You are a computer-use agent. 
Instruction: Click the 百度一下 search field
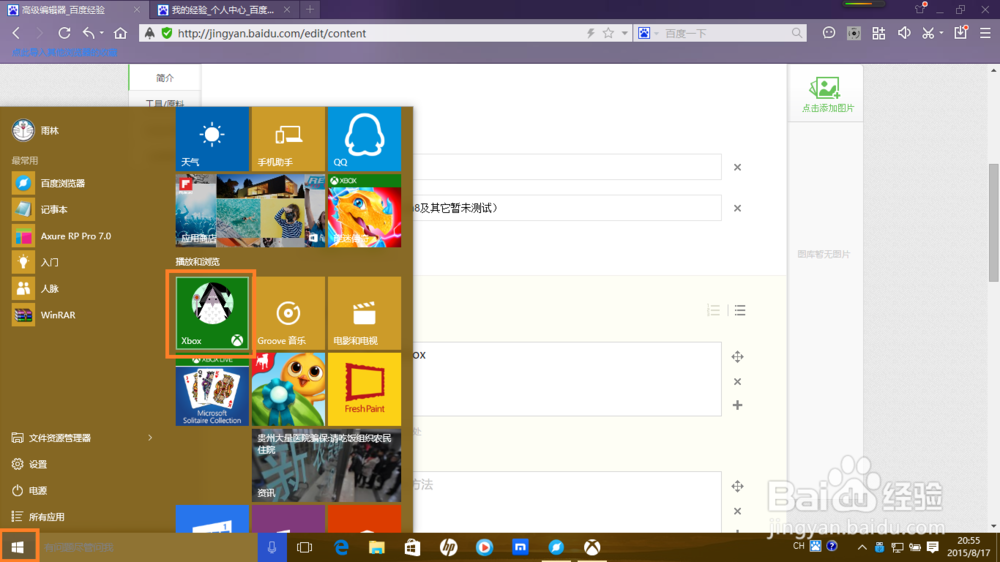tap(725, 33)
